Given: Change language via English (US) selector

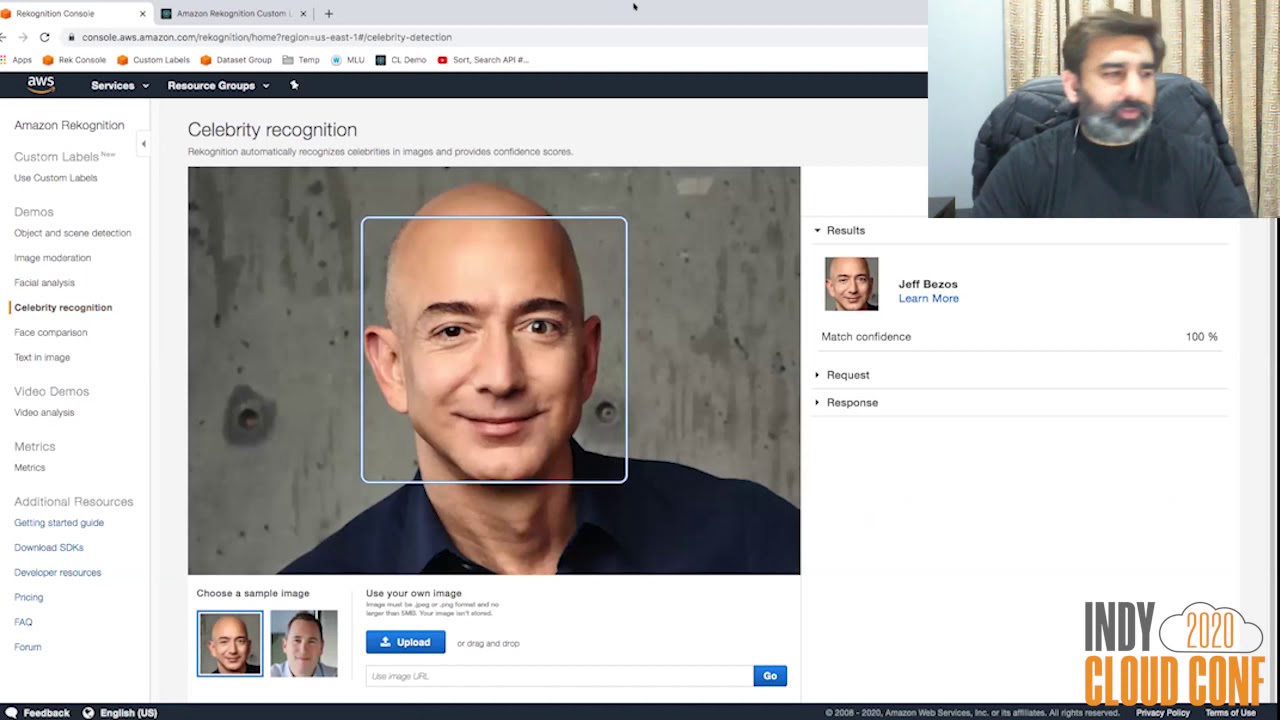Looking at the screenshot, I should (119, 713).
